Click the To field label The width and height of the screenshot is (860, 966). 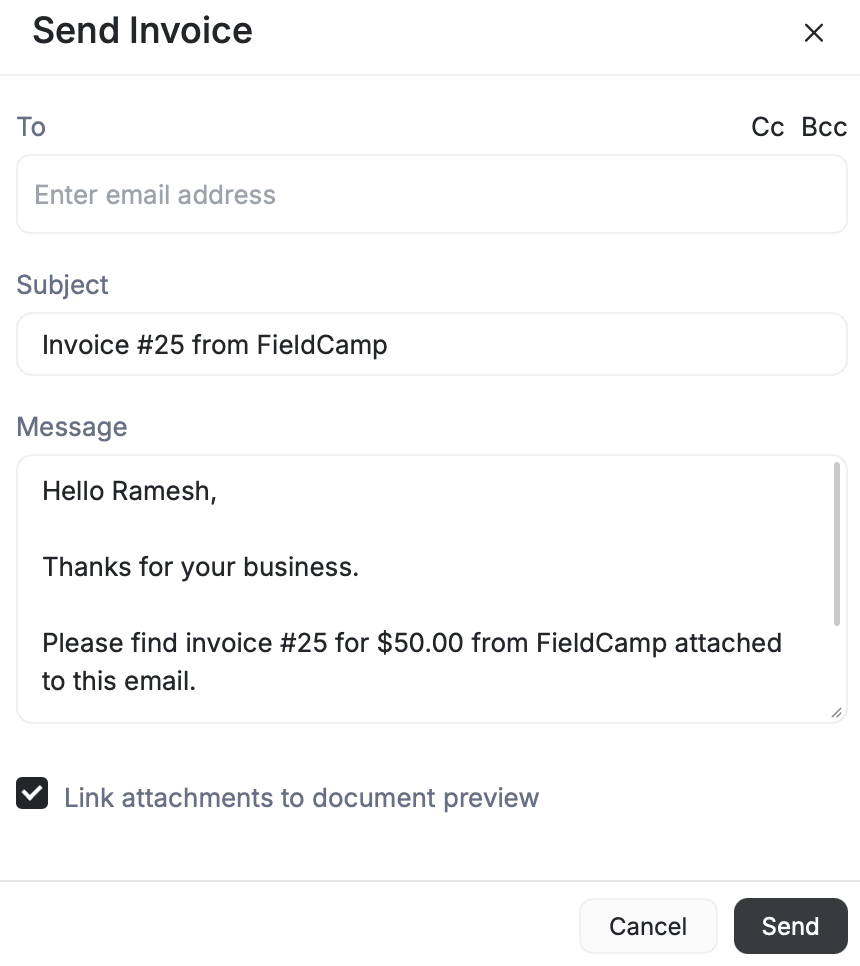click(x=31, y=127)
